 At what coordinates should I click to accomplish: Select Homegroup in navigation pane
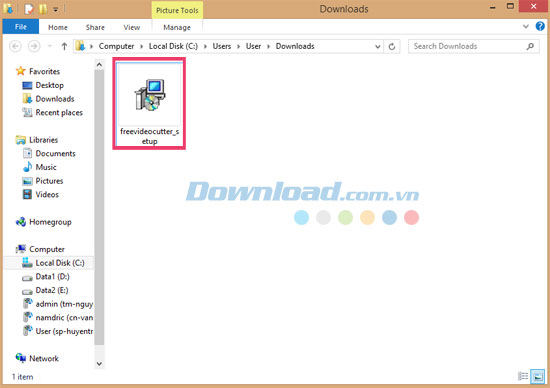(x=50, y=222)
